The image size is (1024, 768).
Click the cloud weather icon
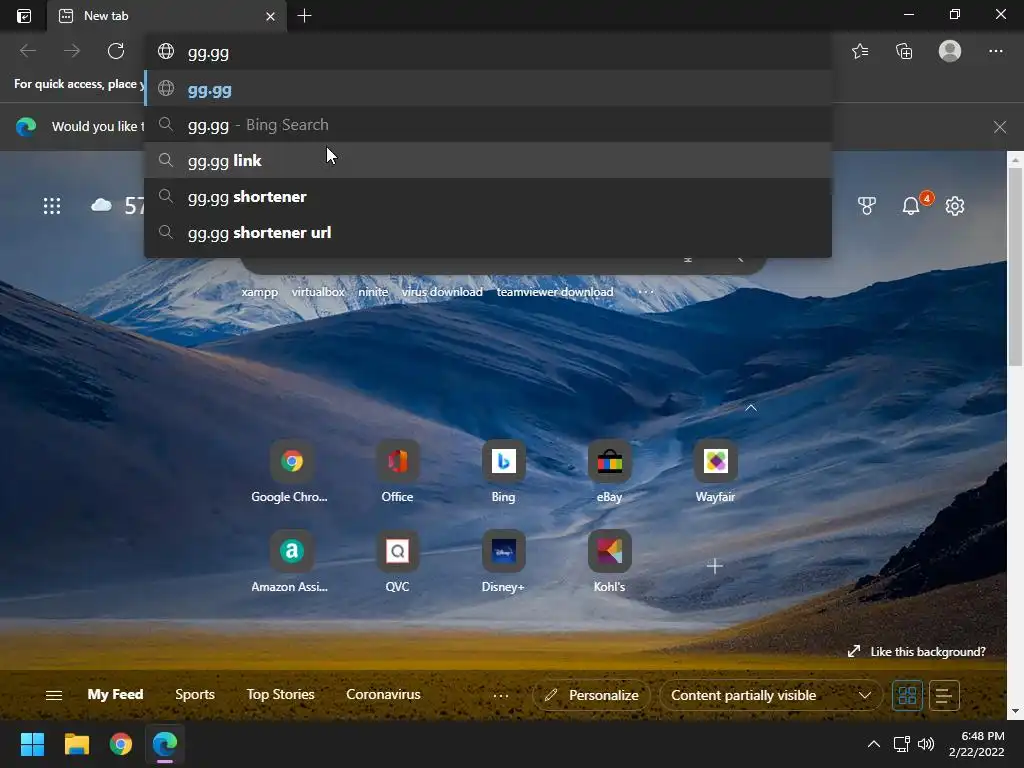[101, 206]
